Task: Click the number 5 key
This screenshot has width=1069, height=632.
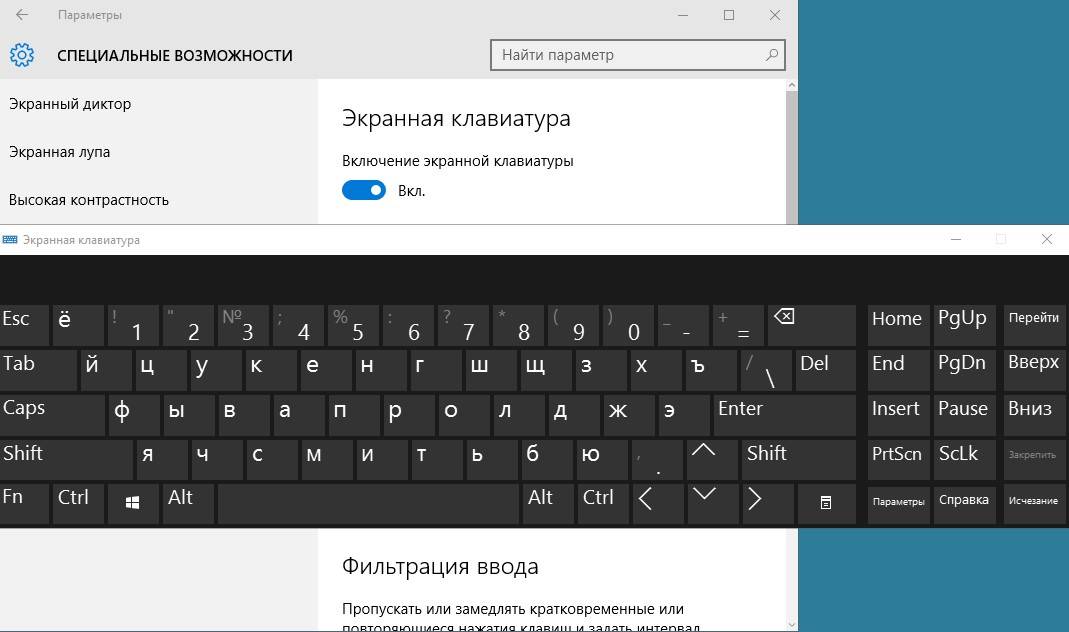Action: pyautogui.click(x=353, y=325)
